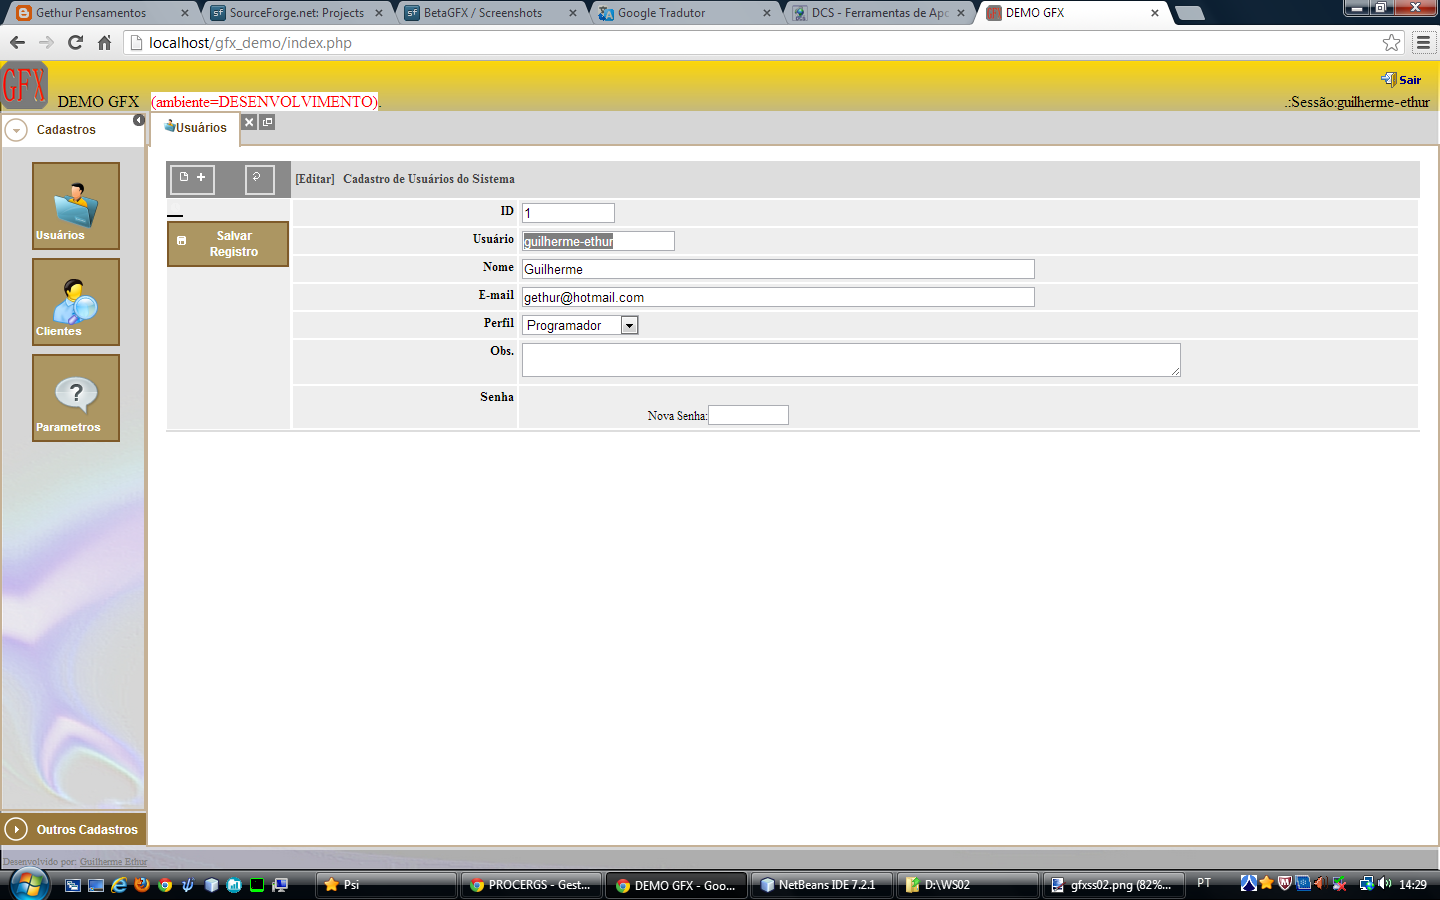Close the Usuários tab with the X

(x=249, y=121)
